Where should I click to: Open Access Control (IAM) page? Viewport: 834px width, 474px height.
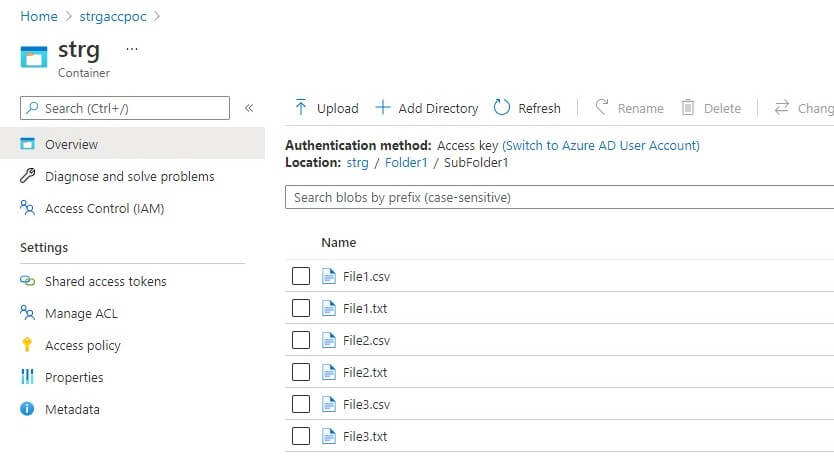[104, 209]
